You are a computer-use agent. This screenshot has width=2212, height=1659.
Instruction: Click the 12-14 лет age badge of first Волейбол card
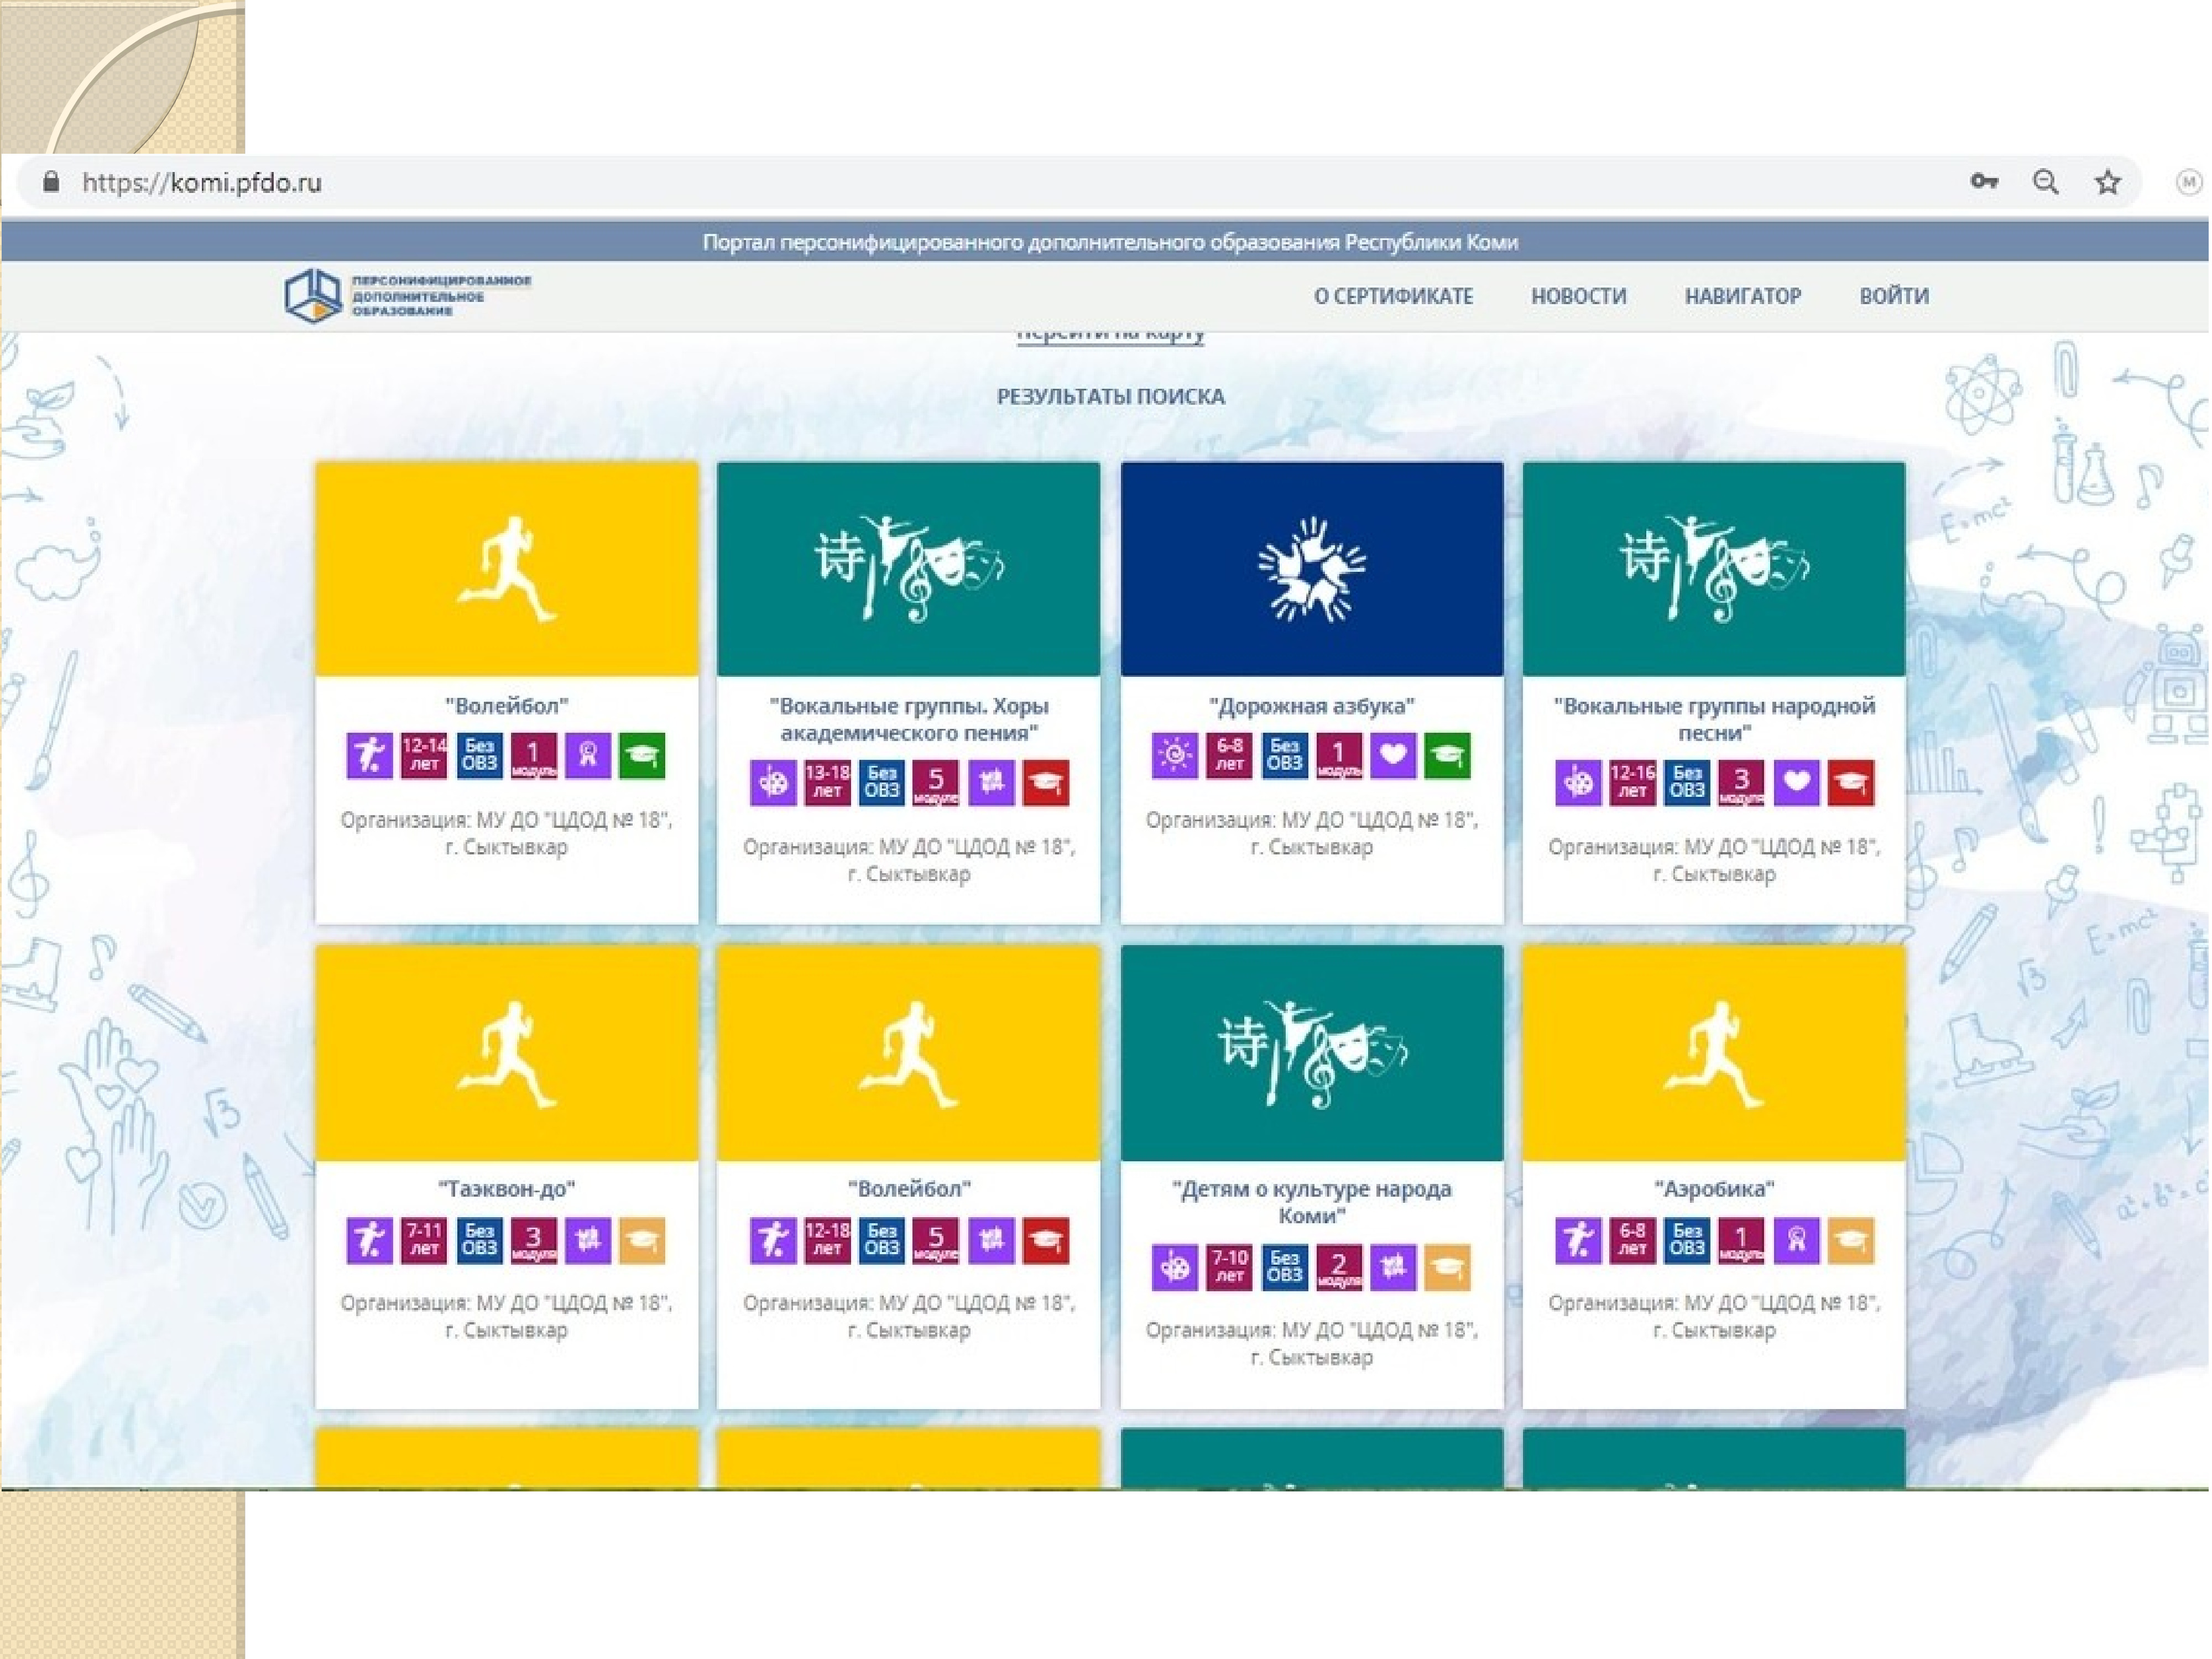pyautogui.click(x=424, y=756)
